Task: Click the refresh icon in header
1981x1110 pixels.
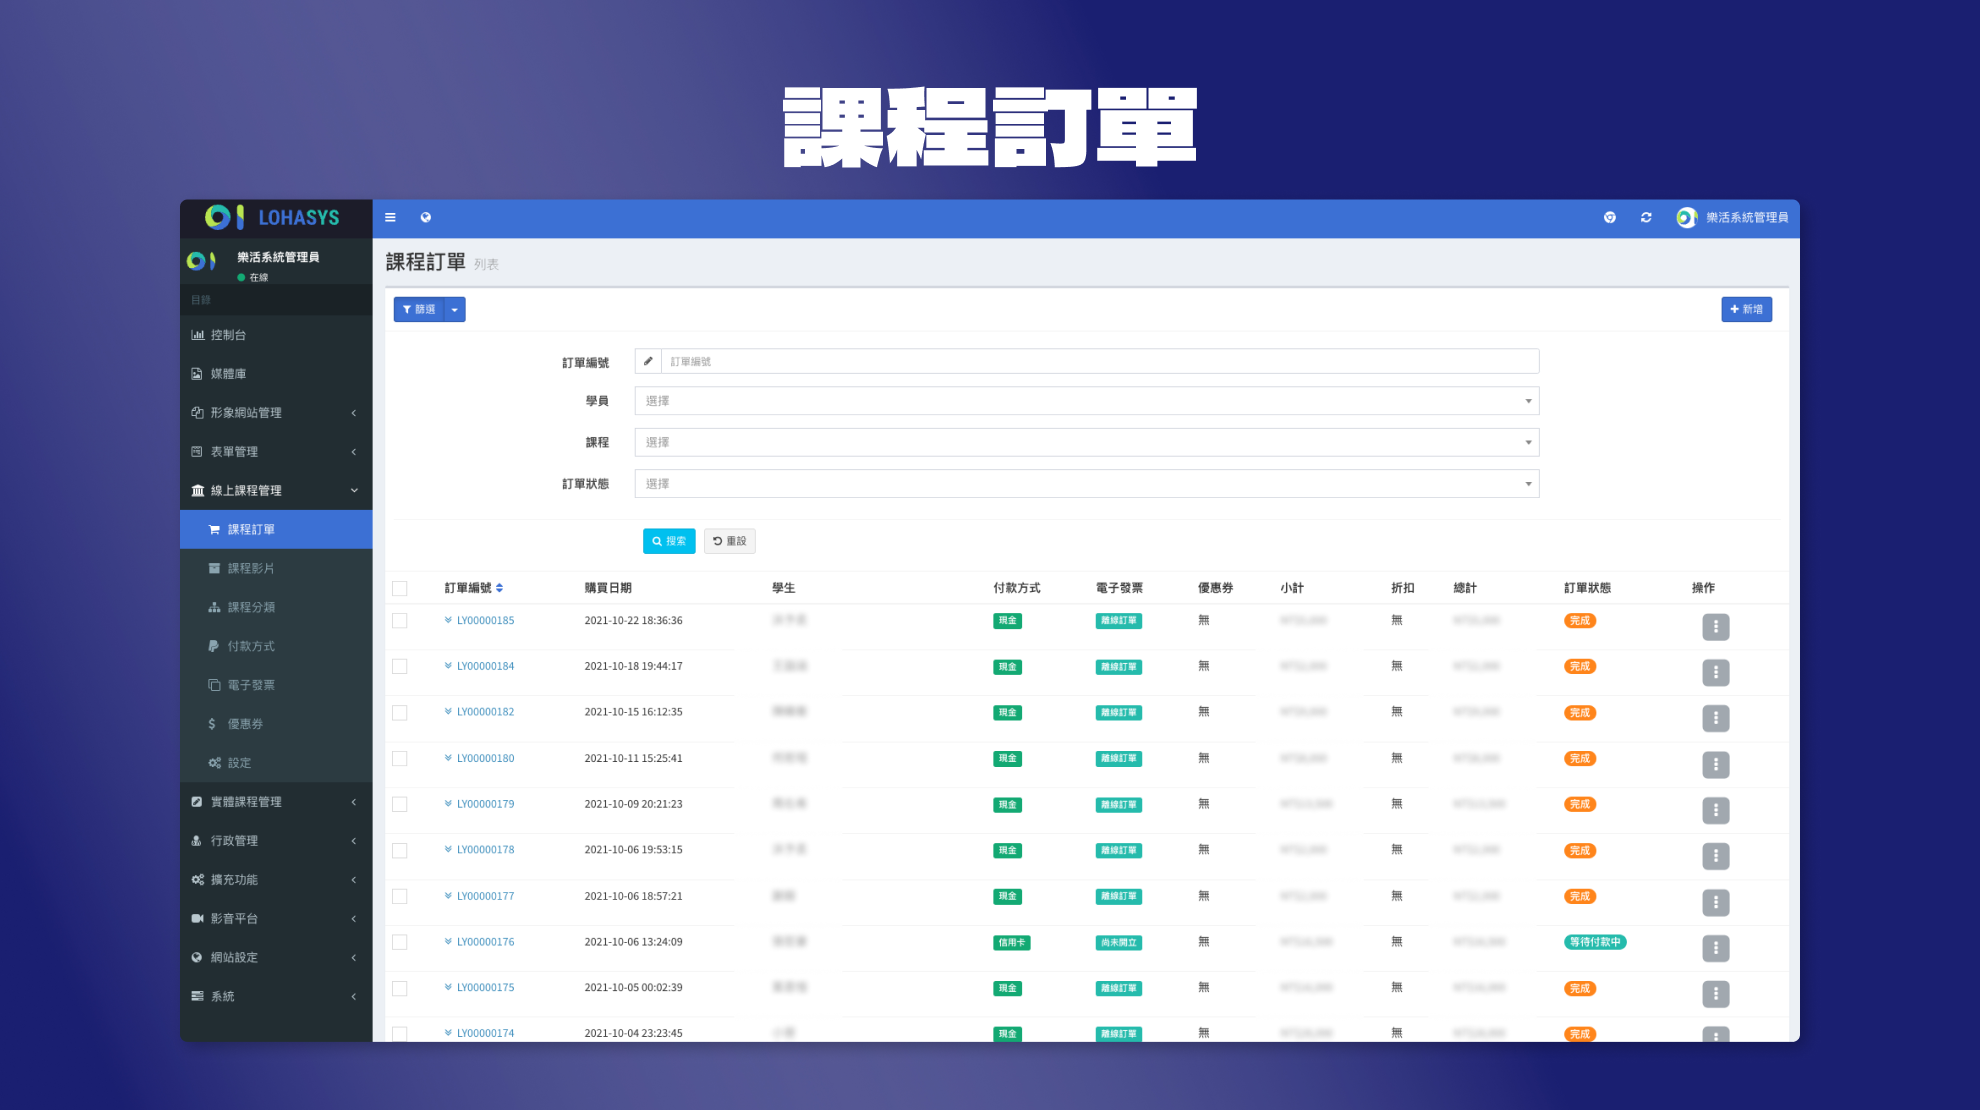Action: pos(1646,217)
